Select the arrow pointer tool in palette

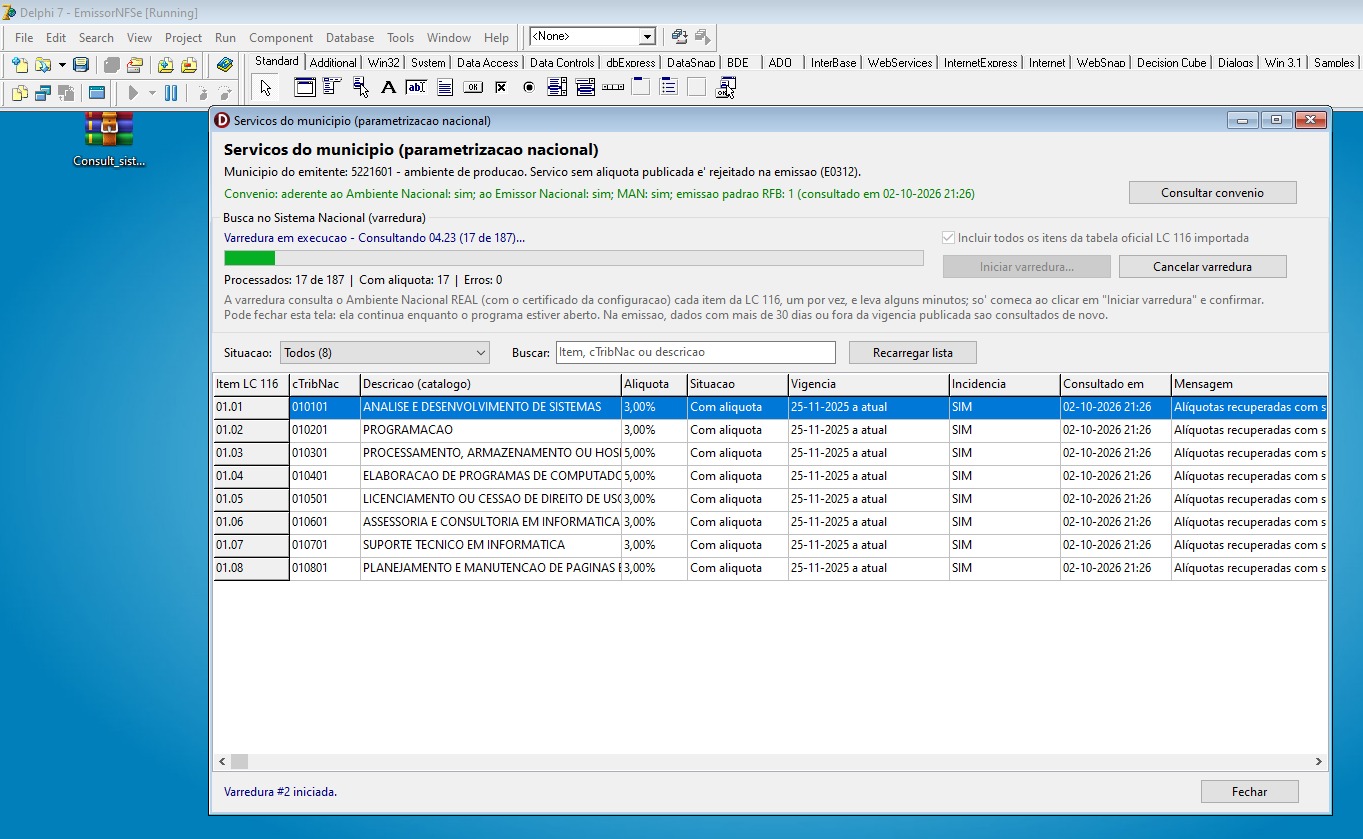pos(265,88)
